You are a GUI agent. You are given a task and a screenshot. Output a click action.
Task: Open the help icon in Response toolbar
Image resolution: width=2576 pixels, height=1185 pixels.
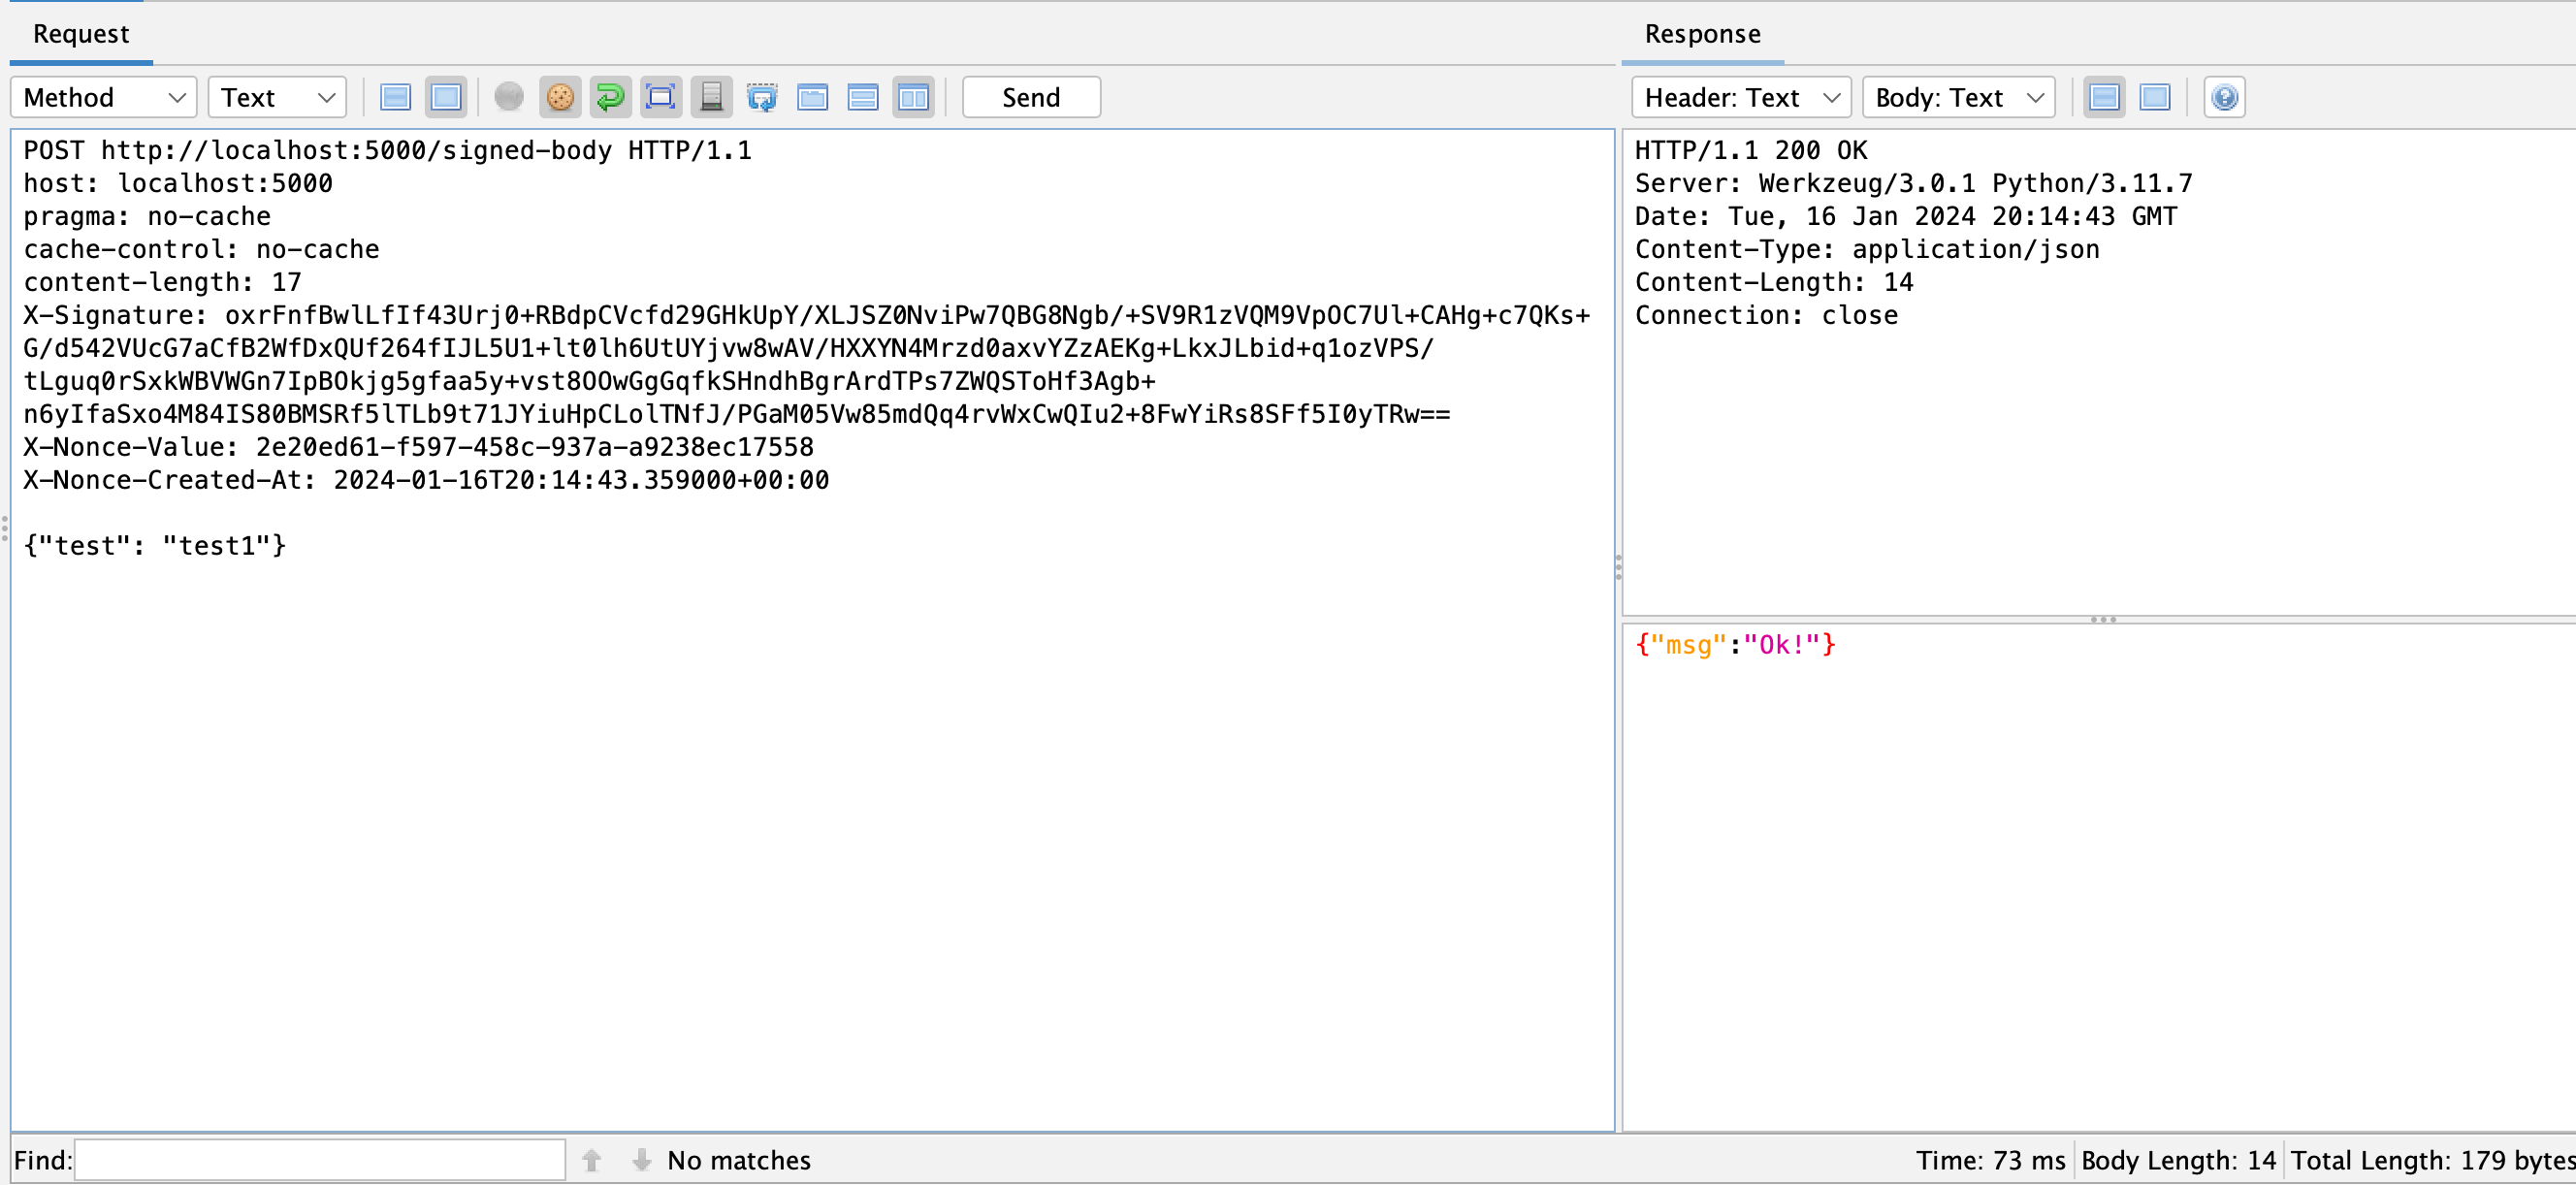point(2224,97)
